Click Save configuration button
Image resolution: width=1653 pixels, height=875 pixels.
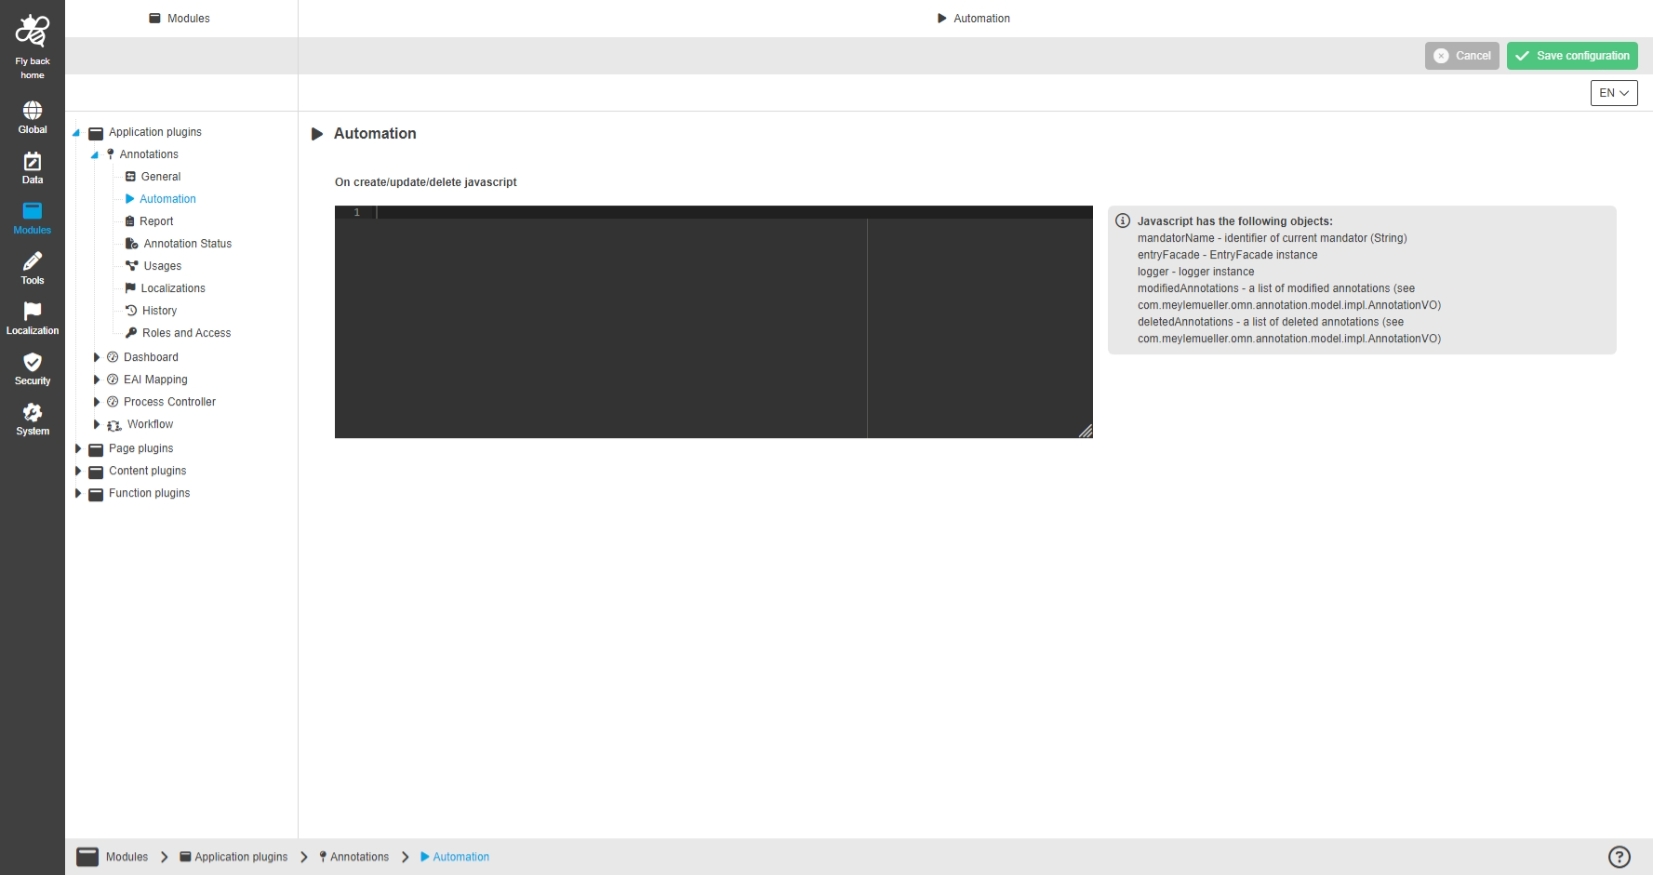point(1572,56)
